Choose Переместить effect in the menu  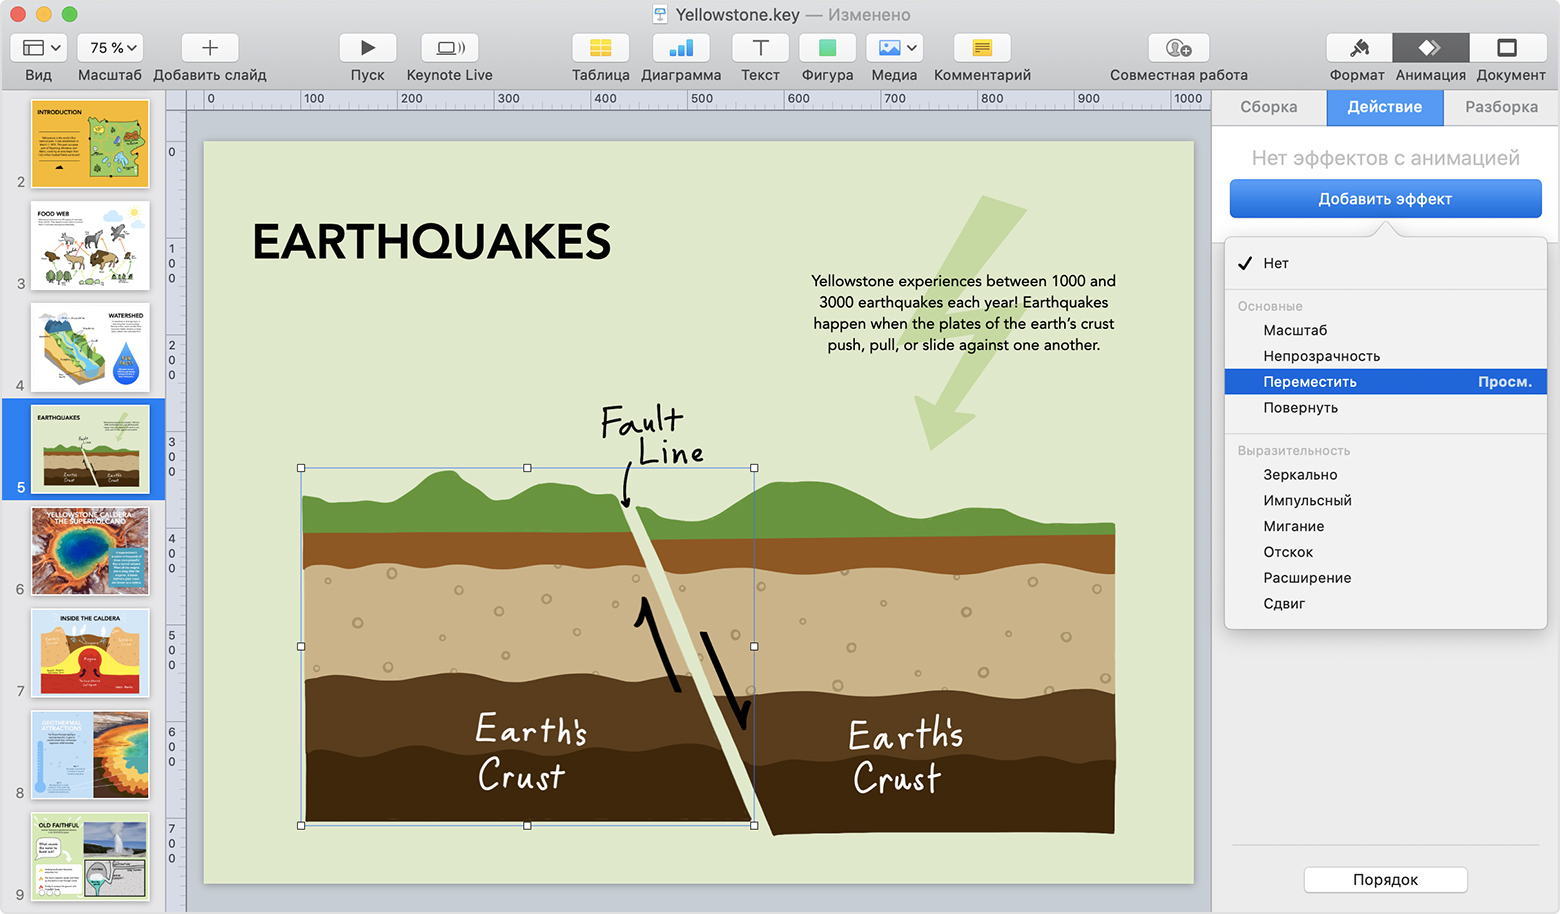(1310, 382)
